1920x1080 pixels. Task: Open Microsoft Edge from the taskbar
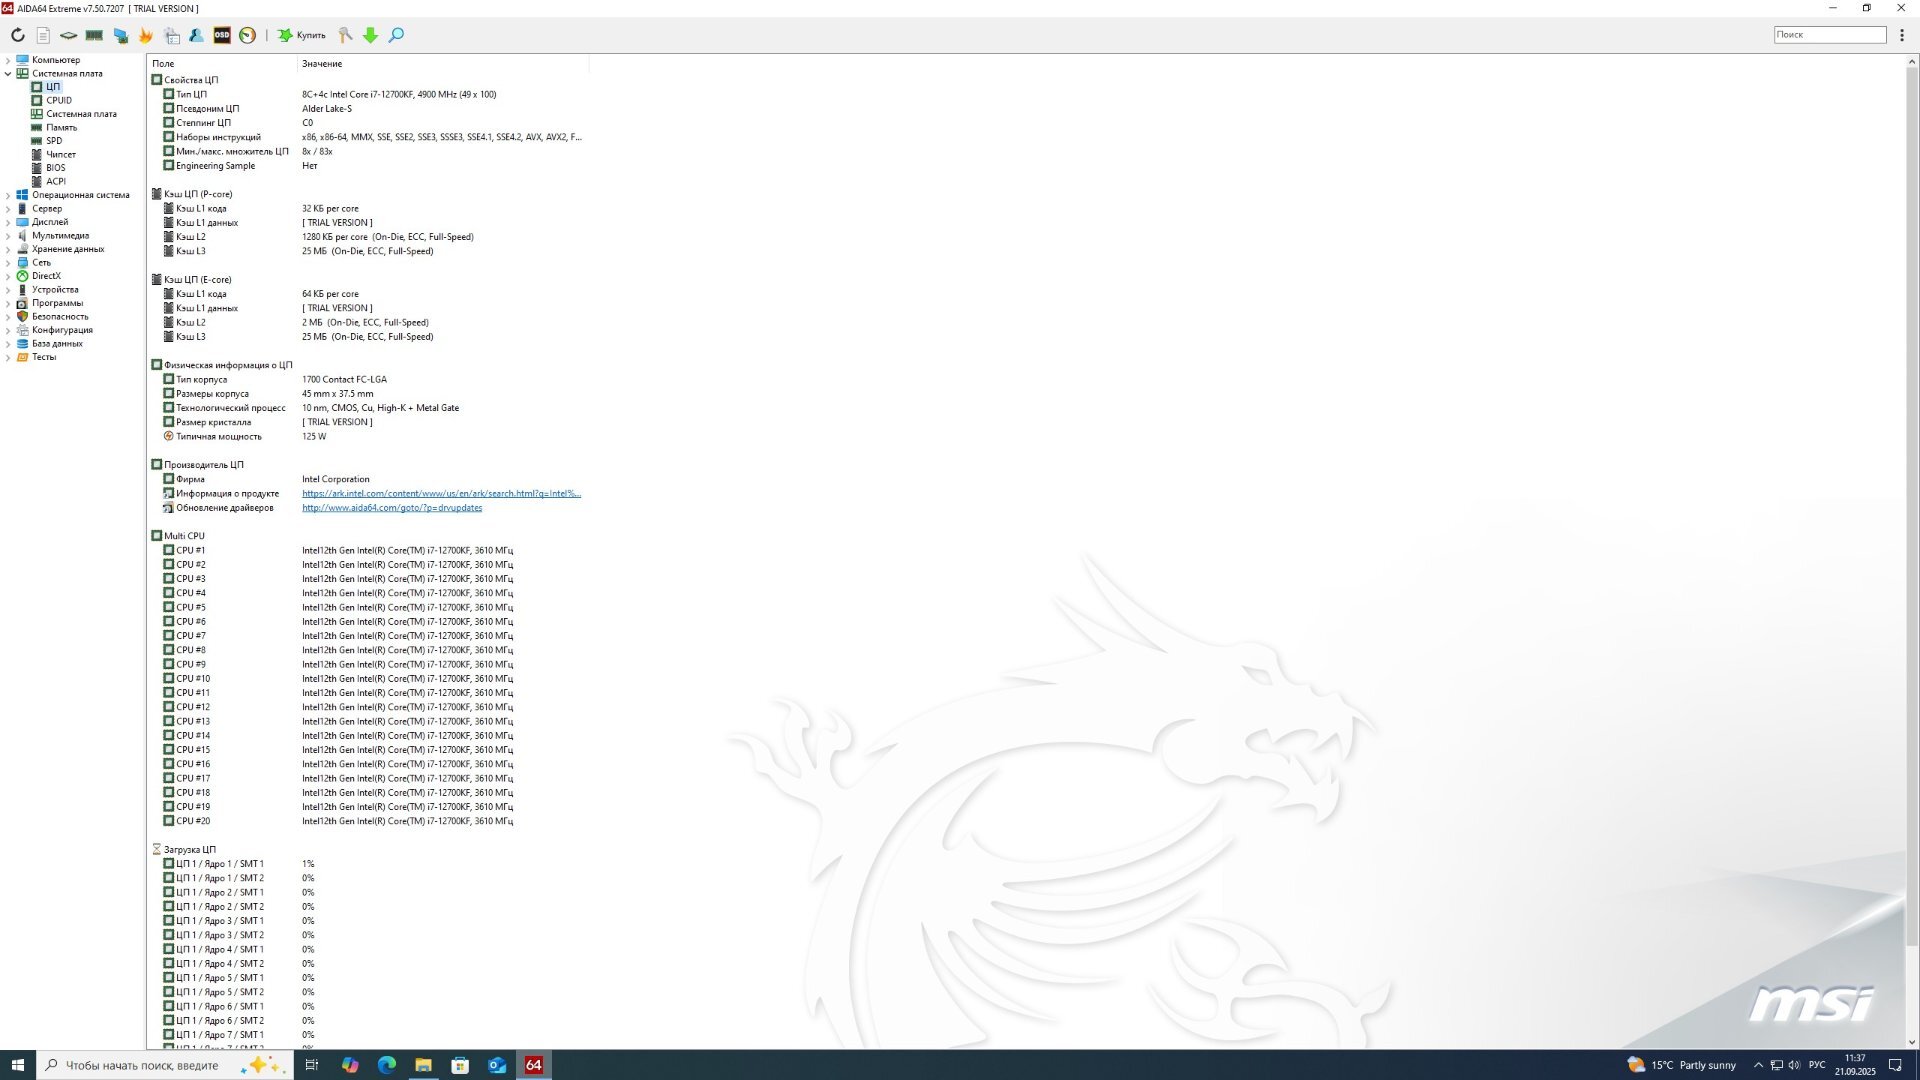387,1065
